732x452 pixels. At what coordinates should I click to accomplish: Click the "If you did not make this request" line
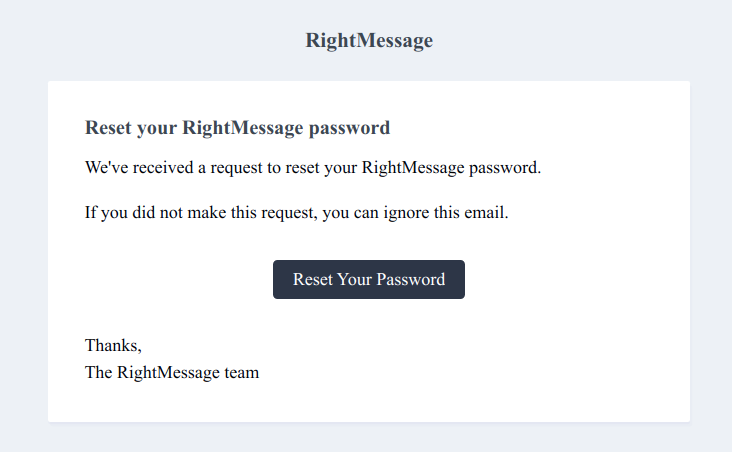click(x=297, y=213)
